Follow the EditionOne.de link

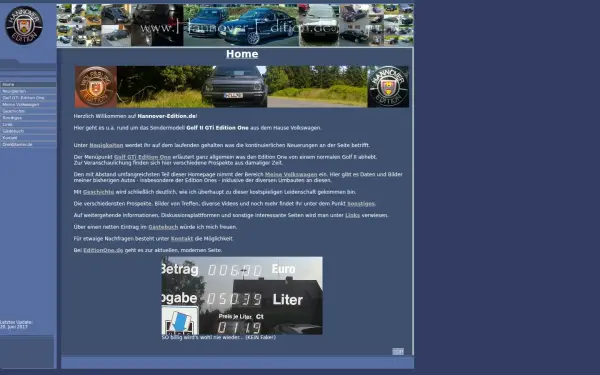click(x=103, y=250)
